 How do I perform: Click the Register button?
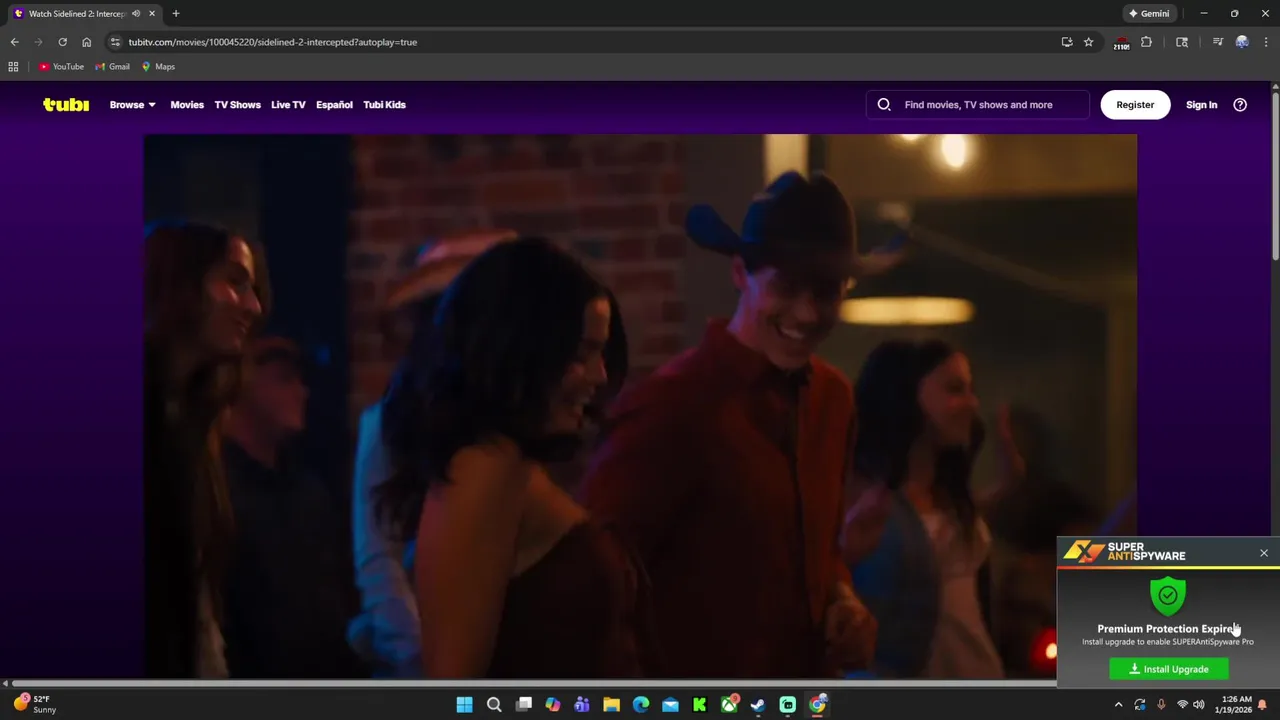(x=1135, y=104)
